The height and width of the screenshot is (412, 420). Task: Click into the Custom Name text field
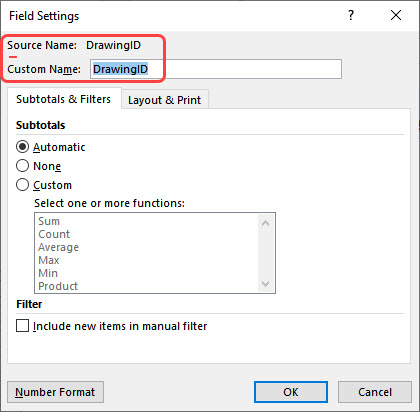pyautogui.click(x=216, y=69)
